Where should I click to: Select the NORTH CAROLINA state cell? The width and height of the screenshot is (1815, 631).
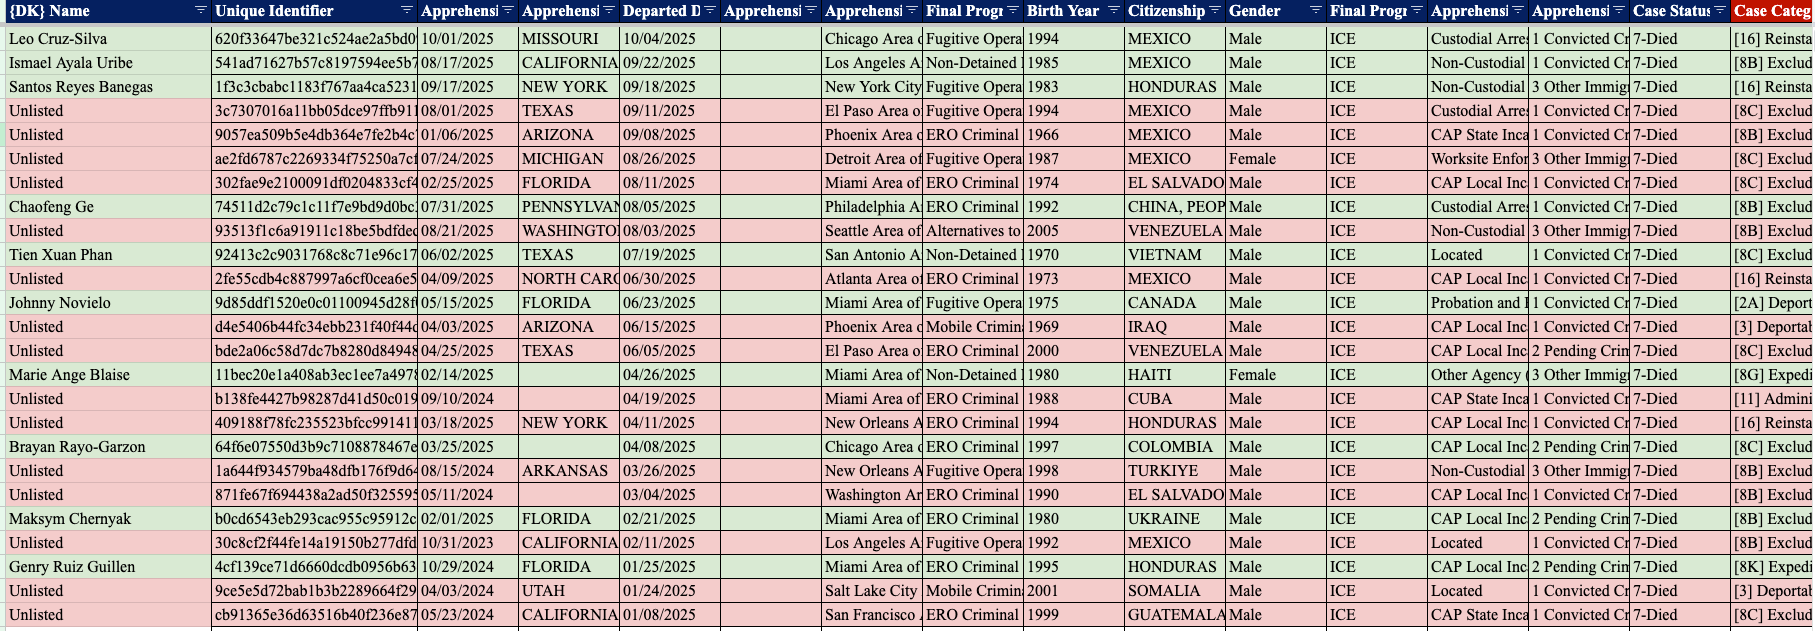(x=569, y=279)
